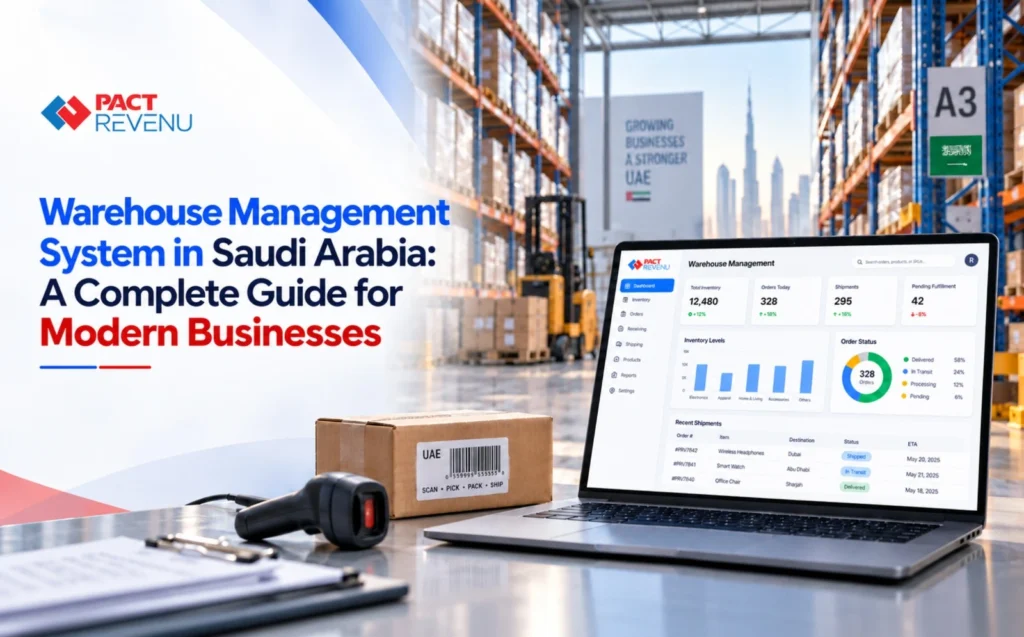
Task: Click the Electronics bar in Inventory Levels
Action: coord(700,378)
